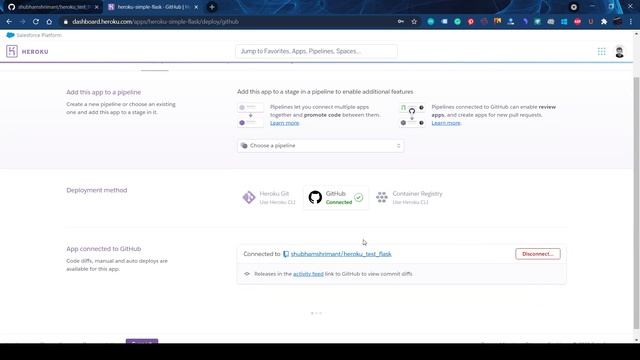Click the green Grammarly extension icon
This screenshot has height=360, width=640.
pyautogui.click(x=457, y=22)
